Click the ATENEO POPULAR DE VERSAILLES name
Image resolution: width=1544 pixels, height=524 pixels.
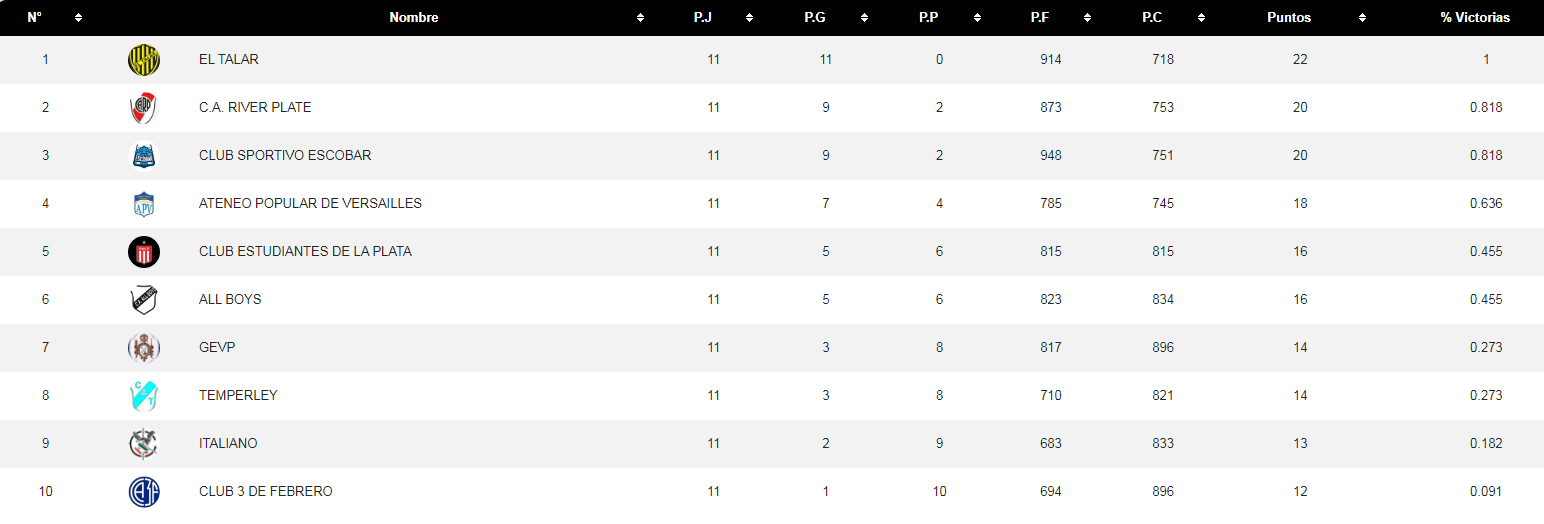tap(310, 204)
